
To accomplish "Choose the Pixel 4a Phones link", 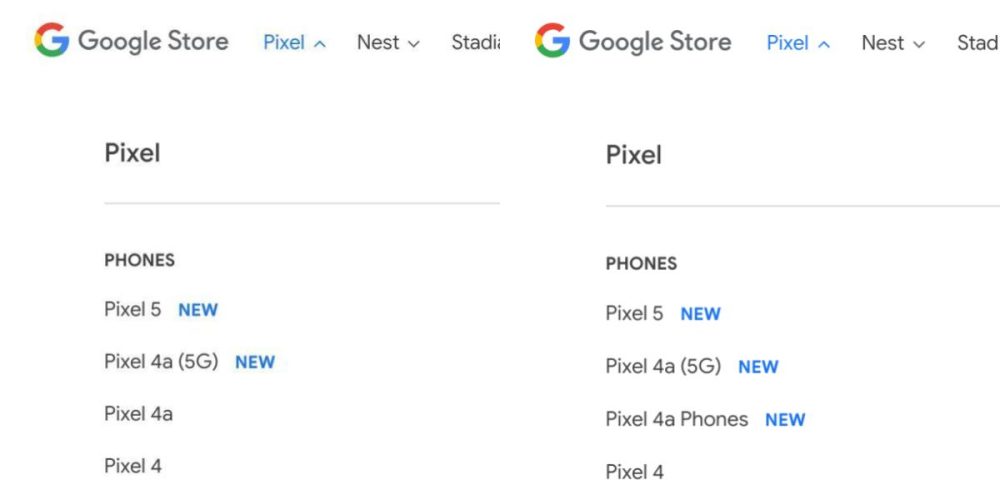I will 676,419.
